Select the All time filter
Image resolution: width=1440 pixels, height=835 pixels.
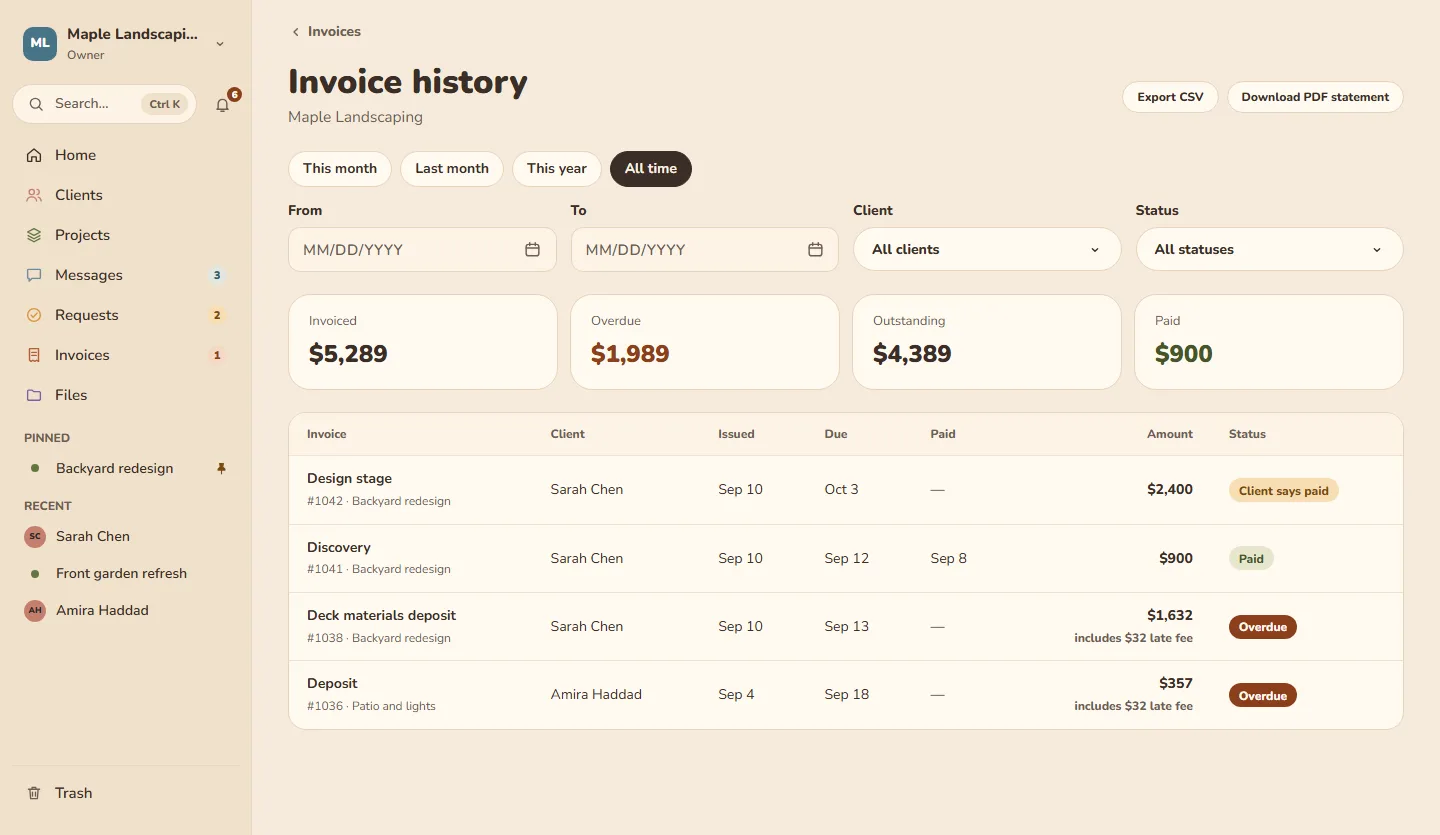click(x=651, y=168)
